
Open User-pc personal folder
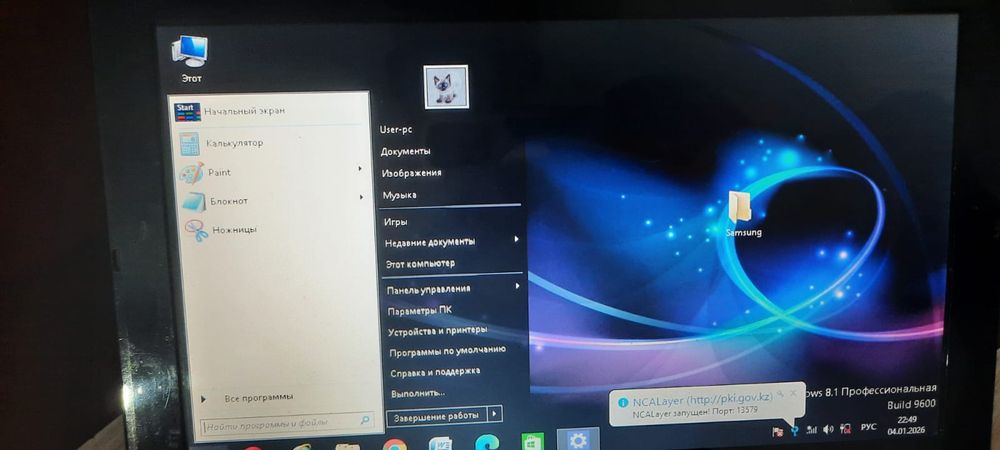(396, 129)
